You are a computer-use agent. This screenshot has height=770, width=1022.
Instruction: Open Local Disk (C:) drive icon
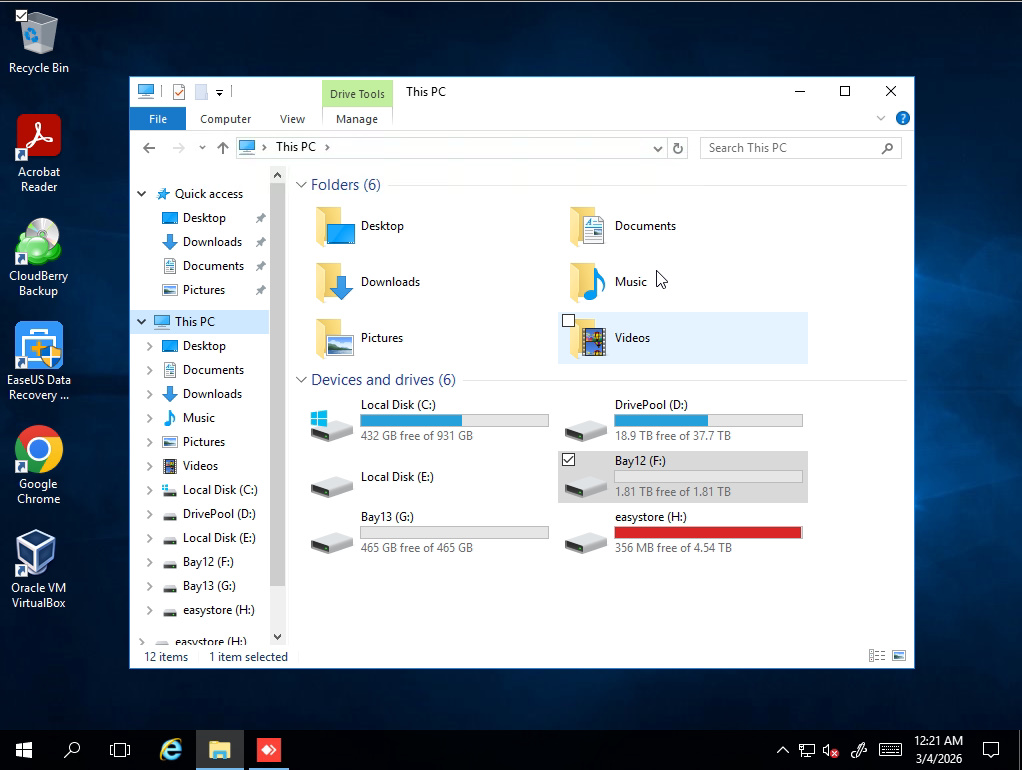[332, 425]
